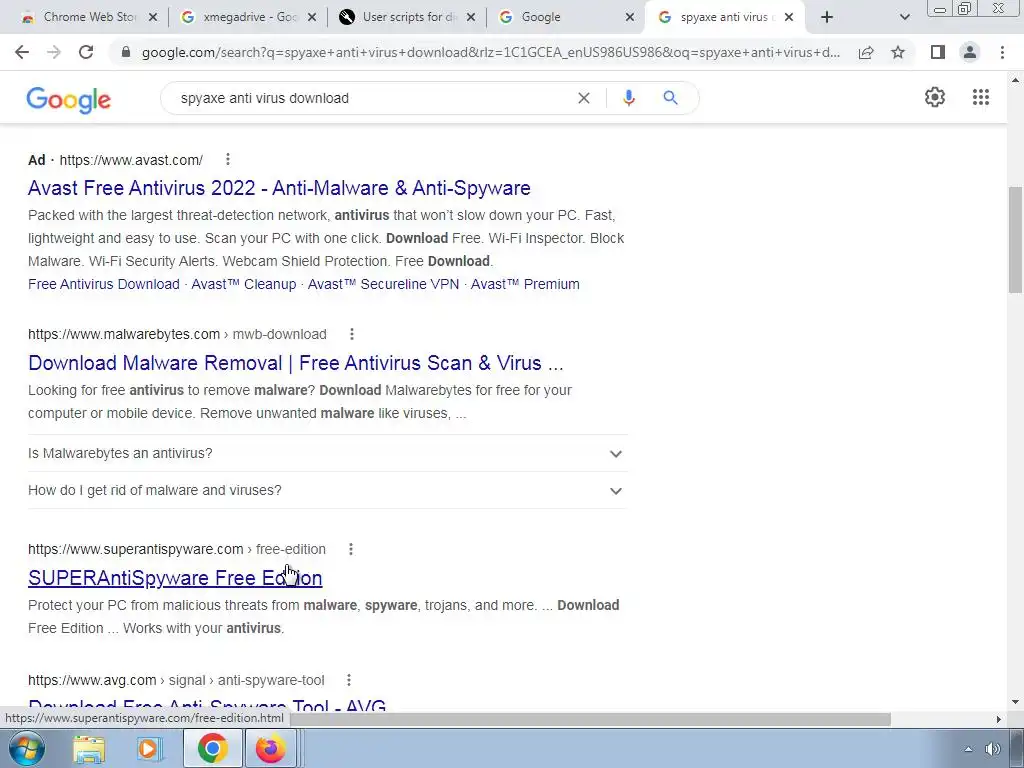View site info via the padlock icon
This screenshot has height=768, width=1024.
[x=126, y=52]
